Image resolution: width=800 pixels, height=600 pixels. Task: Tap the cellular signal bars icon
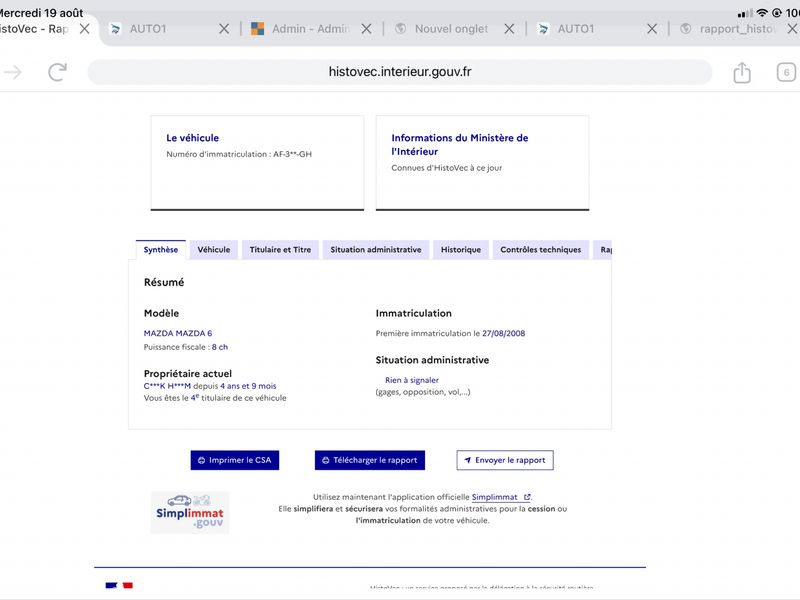pyautogui.click(x=745, y=13)
